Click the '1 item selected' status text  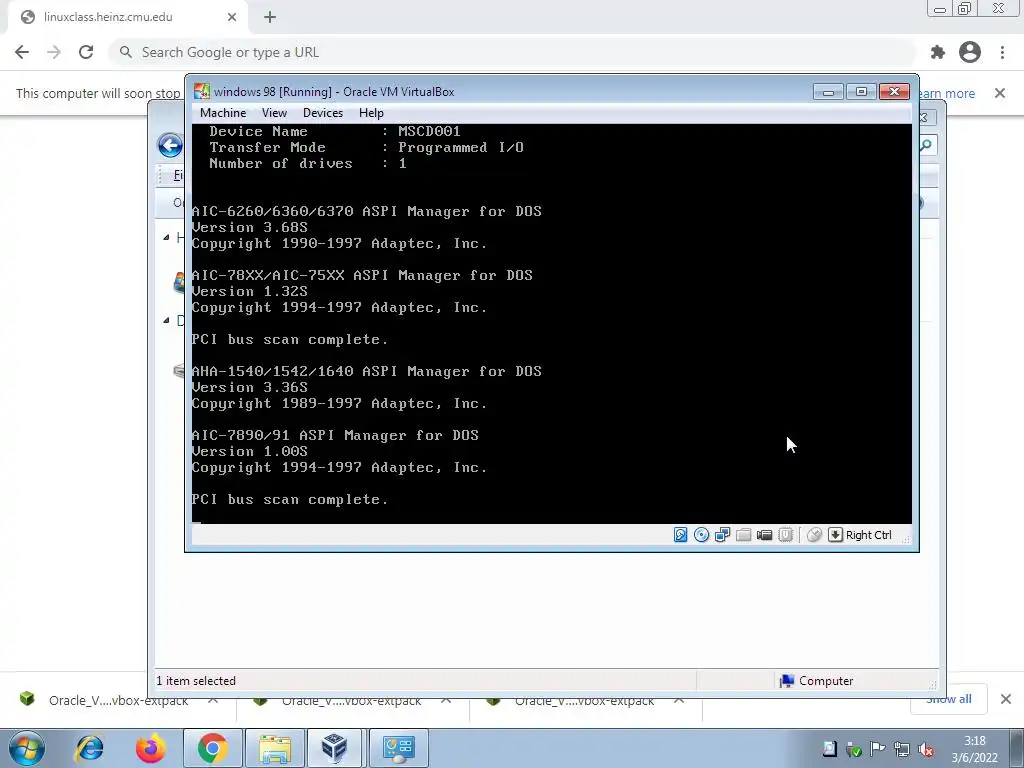[196, 680]
